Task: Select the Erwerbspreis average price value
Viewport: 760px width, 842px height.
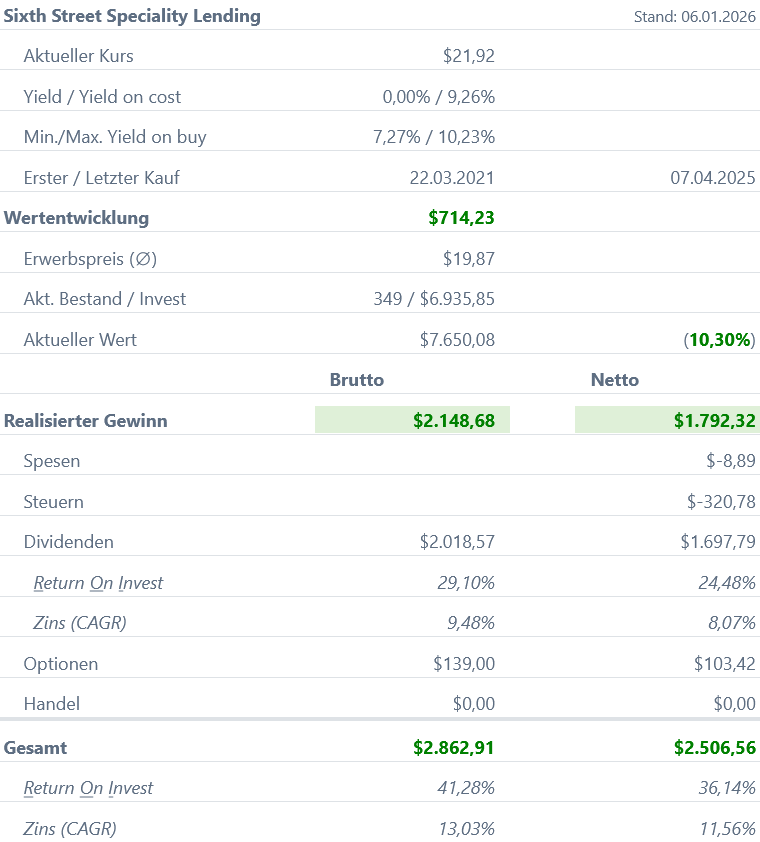Action: (468, 259)
